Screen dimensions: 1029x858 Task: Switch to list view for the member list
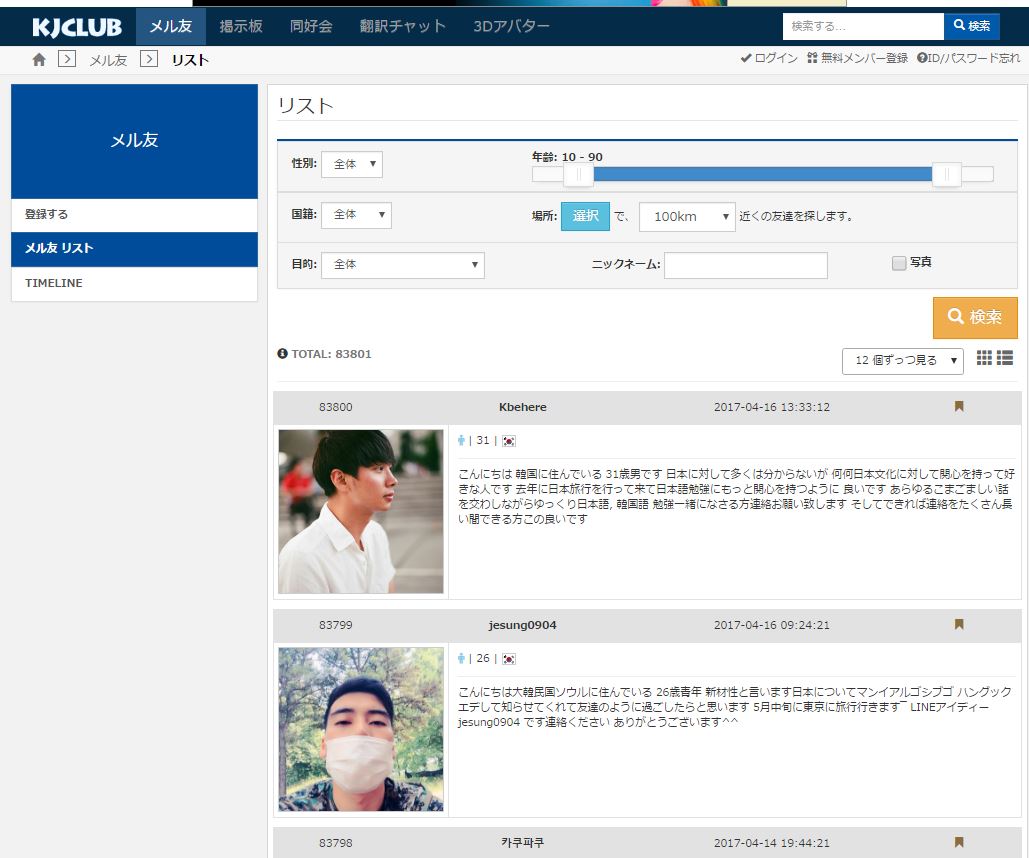coord(1006,358)
